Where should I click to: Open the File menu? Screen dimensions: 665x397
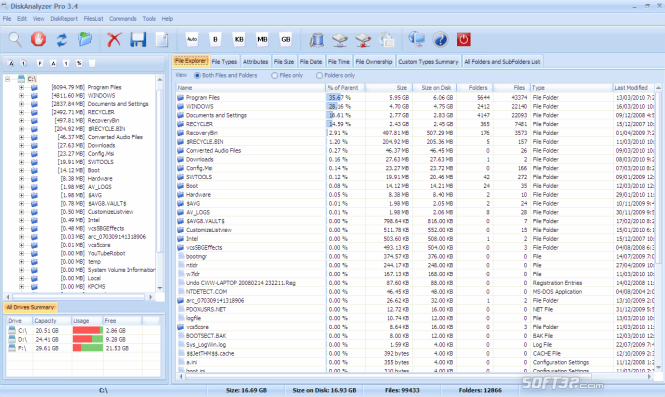tap(7, 19)
